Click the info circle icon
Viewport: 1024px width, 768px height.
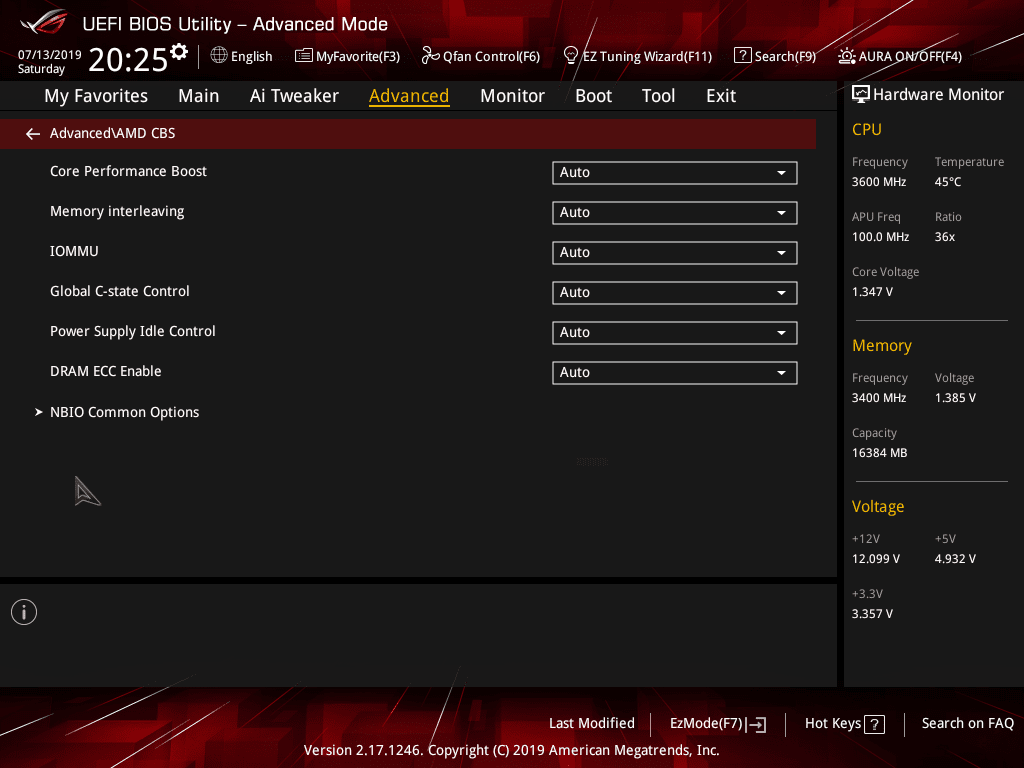pyautogui.click(x=24, y=612)
